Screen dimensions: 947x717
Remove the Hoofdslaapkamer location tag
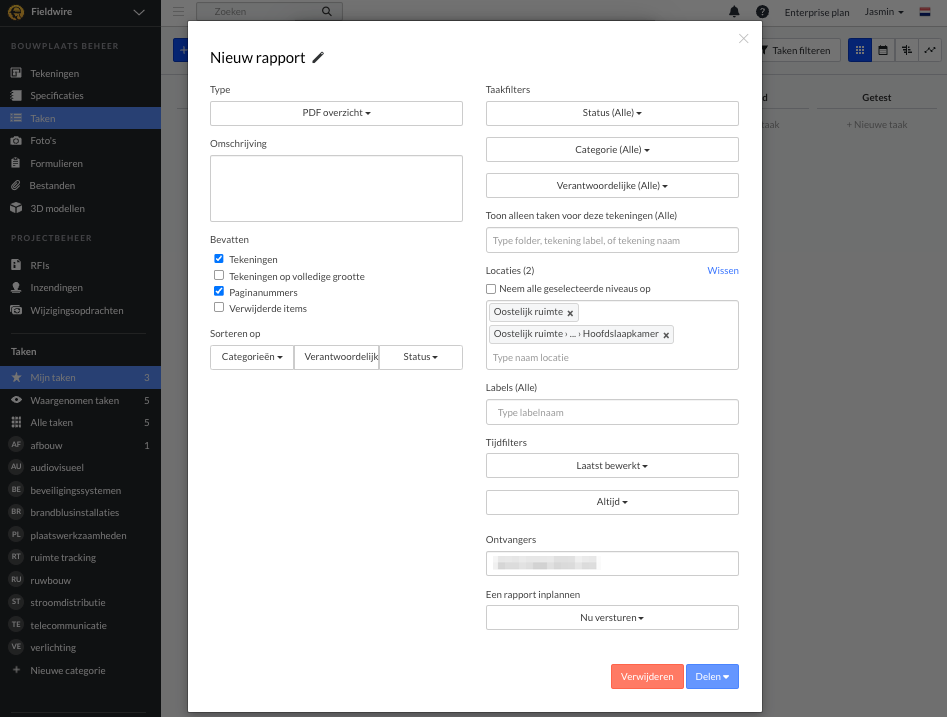pos(666,335)
